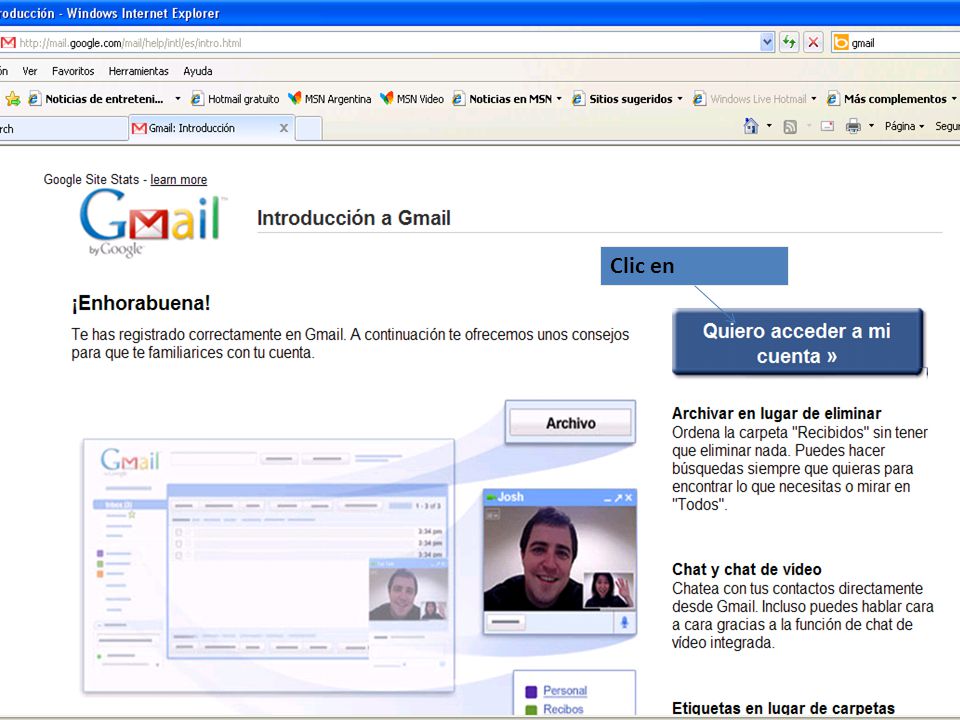Viewport: 960px width, 720px height.
Task: Expand the Print options dropdown arrow
Action: pos(871,126)
